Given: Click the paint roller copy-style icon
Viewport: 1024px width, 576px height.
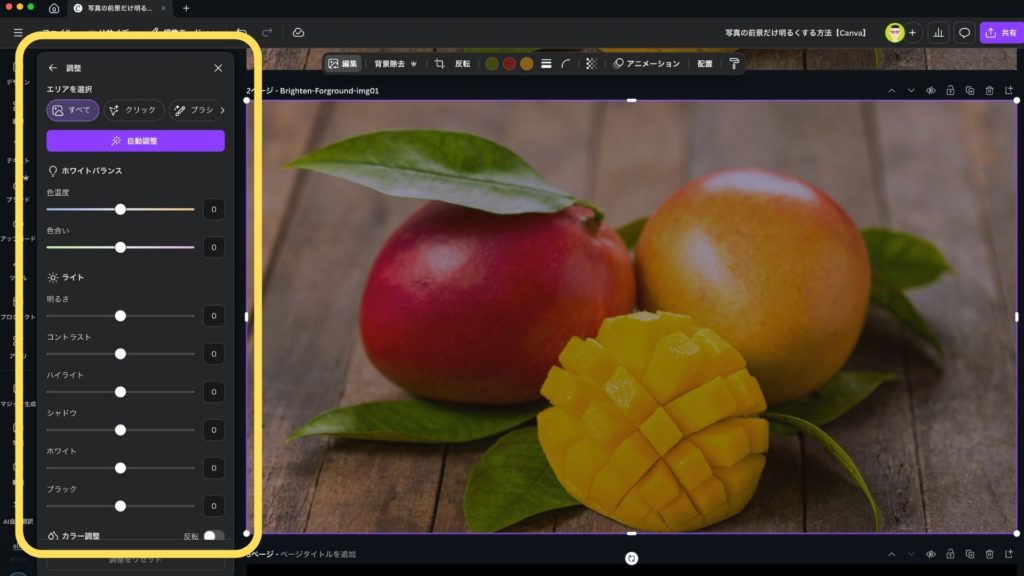Looking at the screenshot, I should pyautogui.click(x=734, y=63).
